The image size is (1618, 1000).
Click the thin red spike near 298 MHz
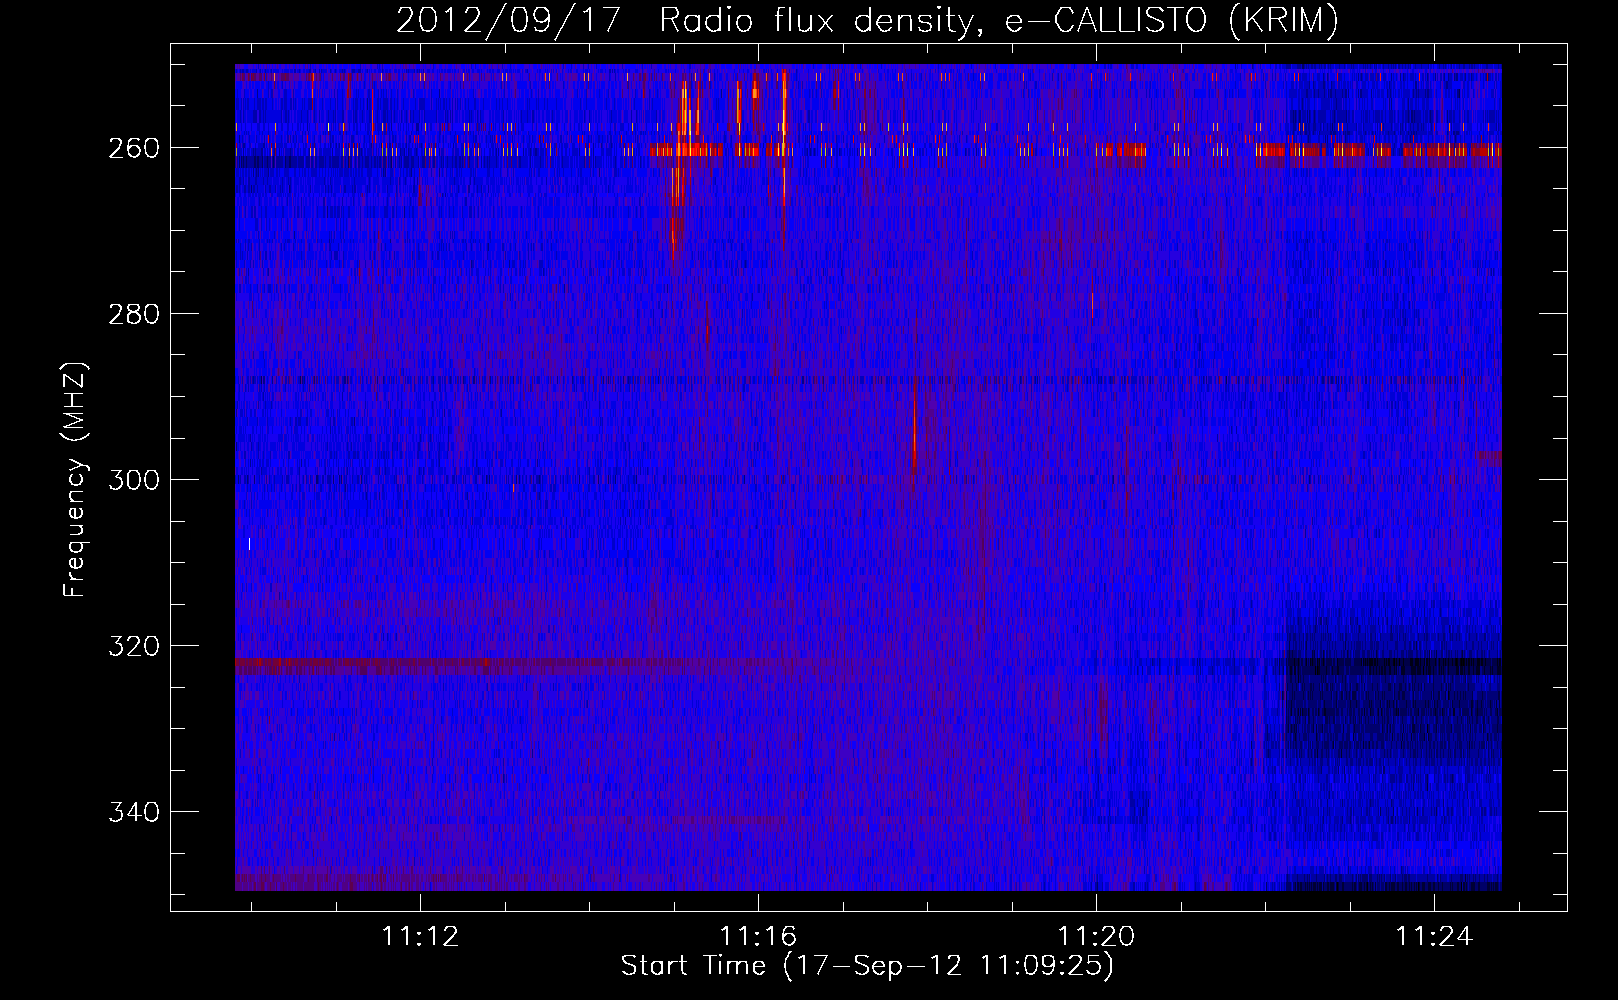(914, 425)
